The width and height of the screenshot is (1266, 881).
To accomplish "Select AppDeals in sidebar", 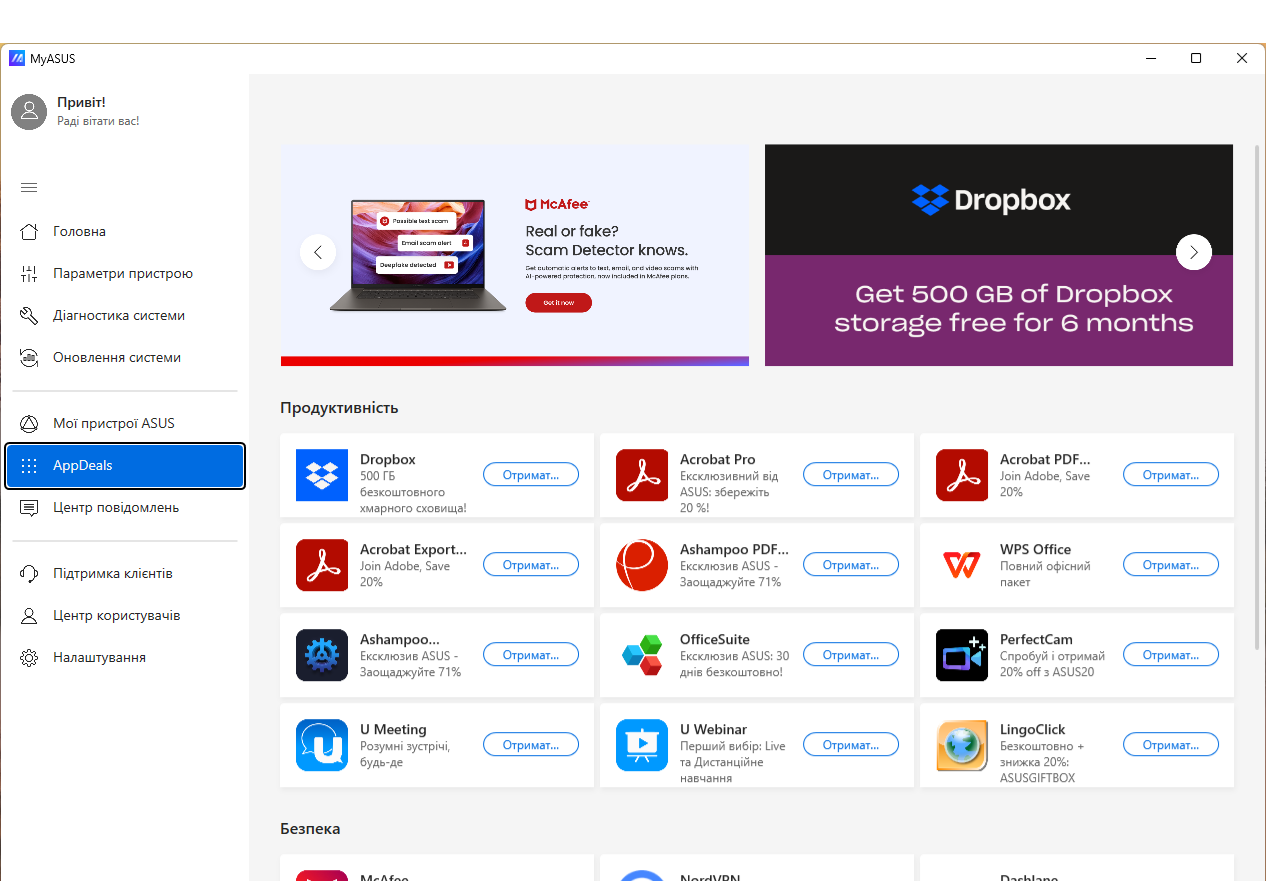I will tap(125, 465).
